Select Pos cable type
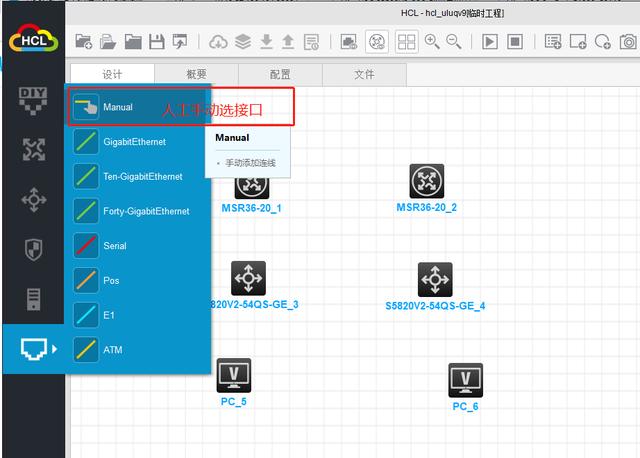The width and height of the screenshot is (640, 458). pyautogui.click(x=138, y=280)
